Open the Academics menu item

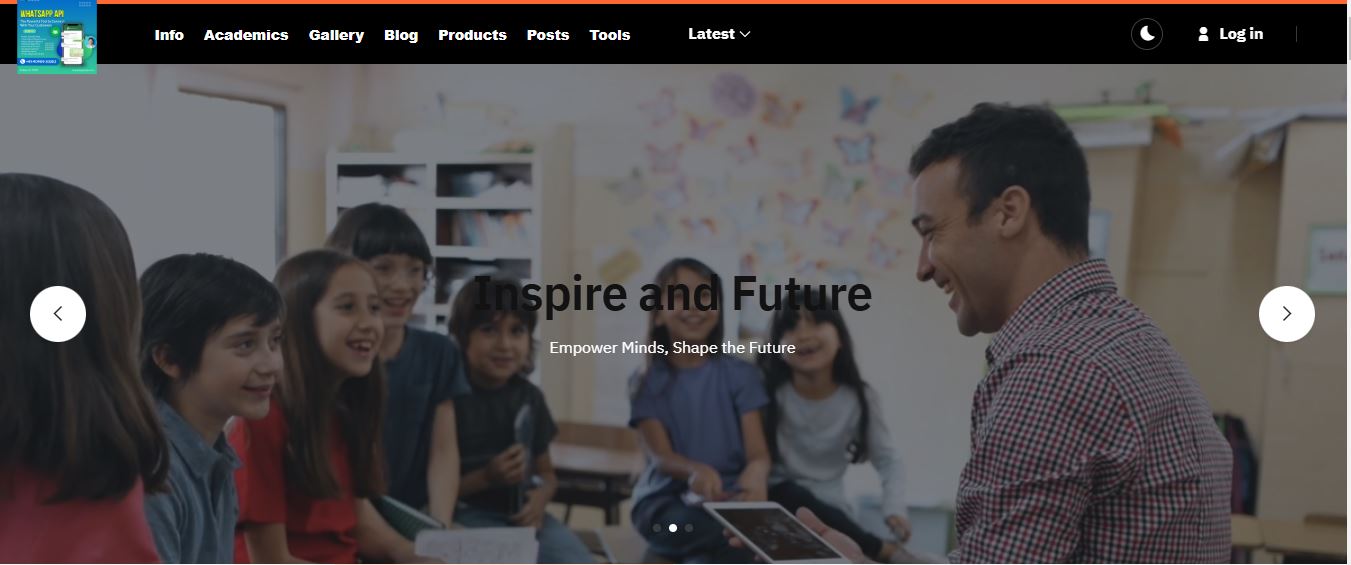point(246,35)
